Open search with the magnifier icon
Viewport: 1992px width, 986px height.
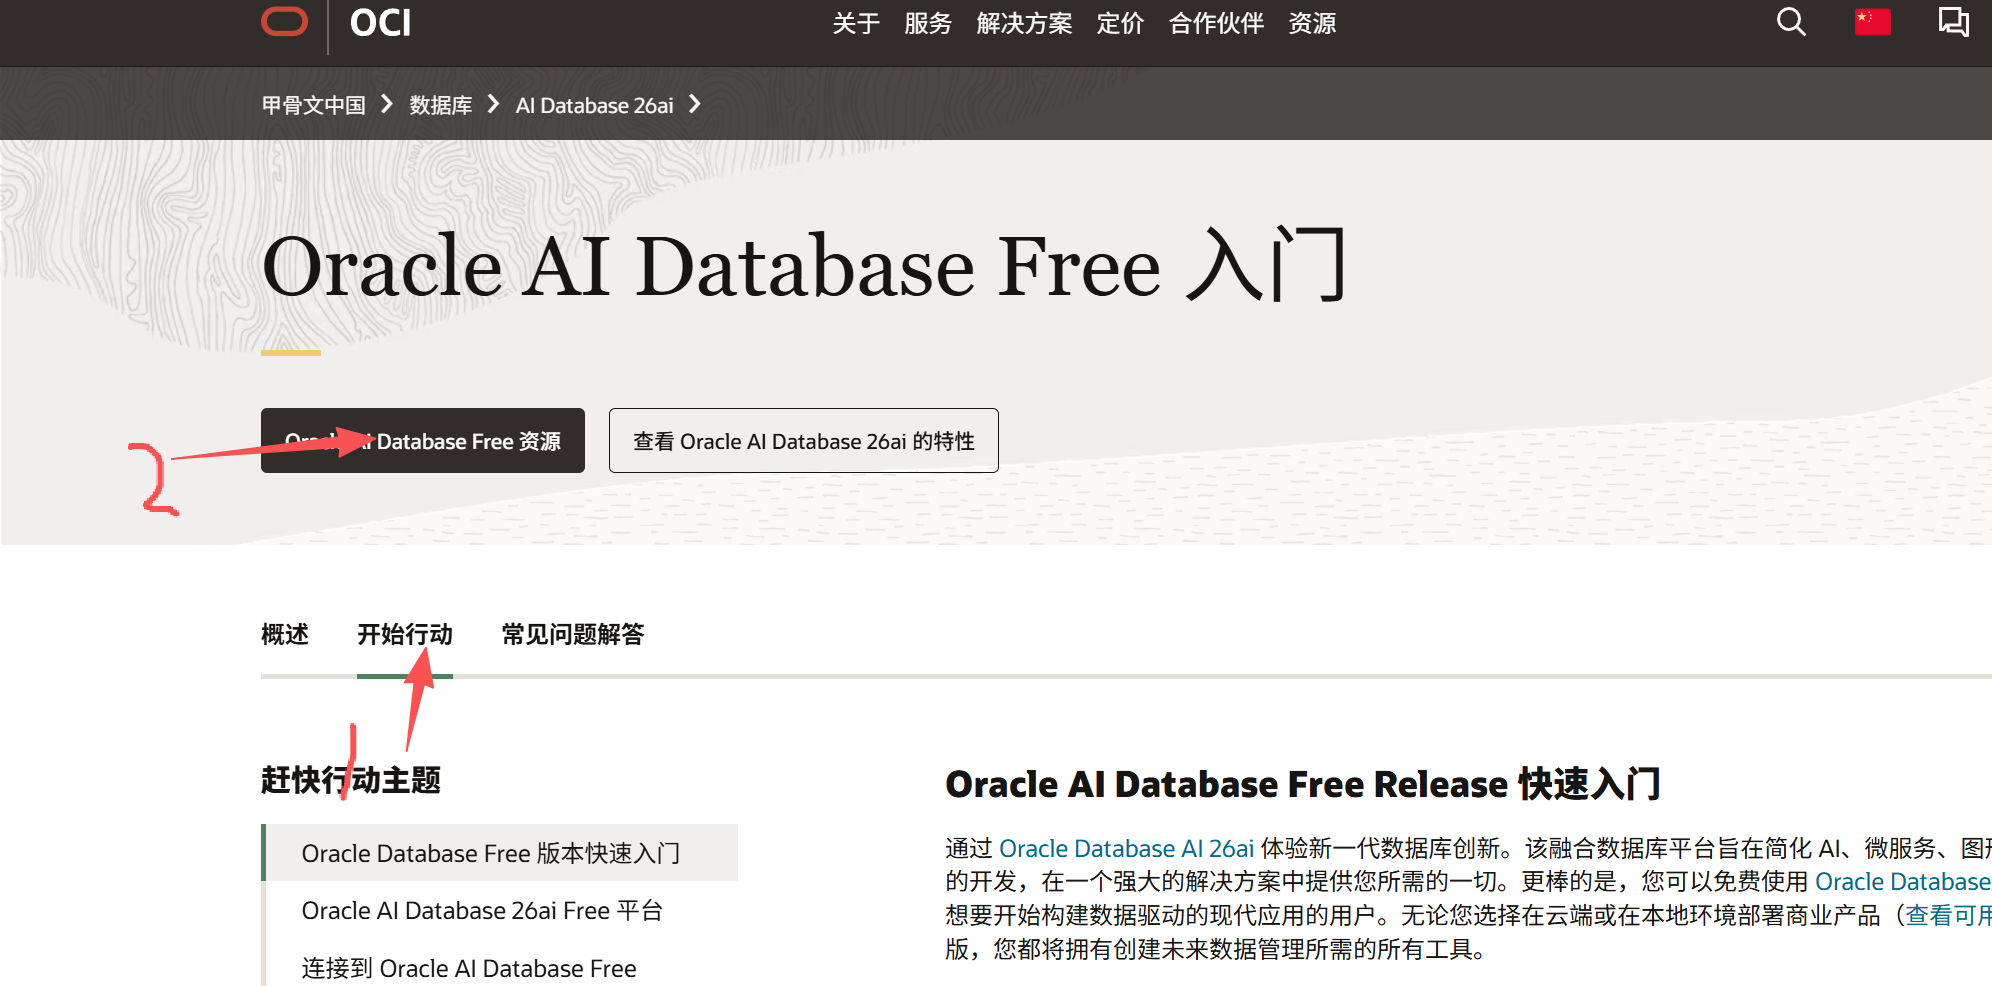(x=1789, y=22)
